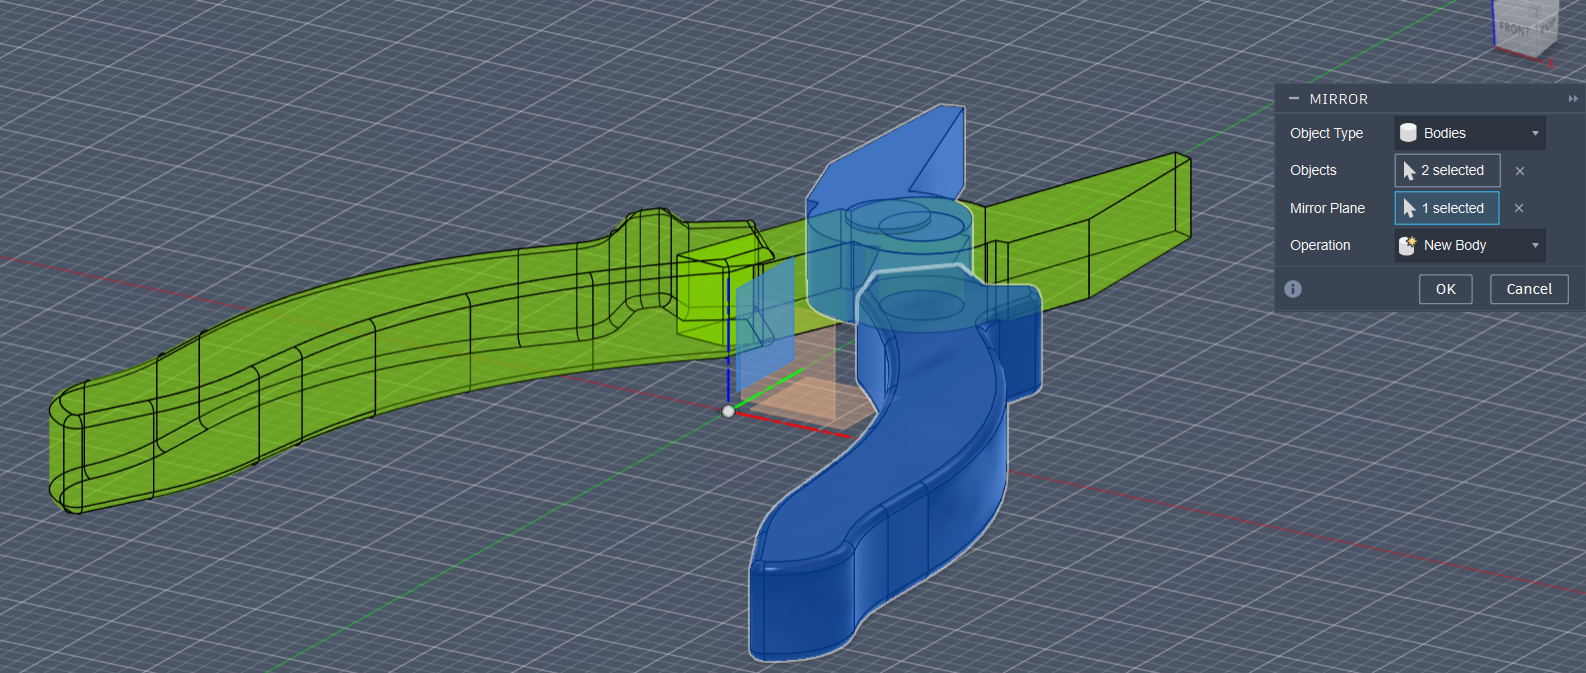Click the Cancel button in Mirror dialog
This screenshot has width=1586, height=673.
pos(1528,289)
